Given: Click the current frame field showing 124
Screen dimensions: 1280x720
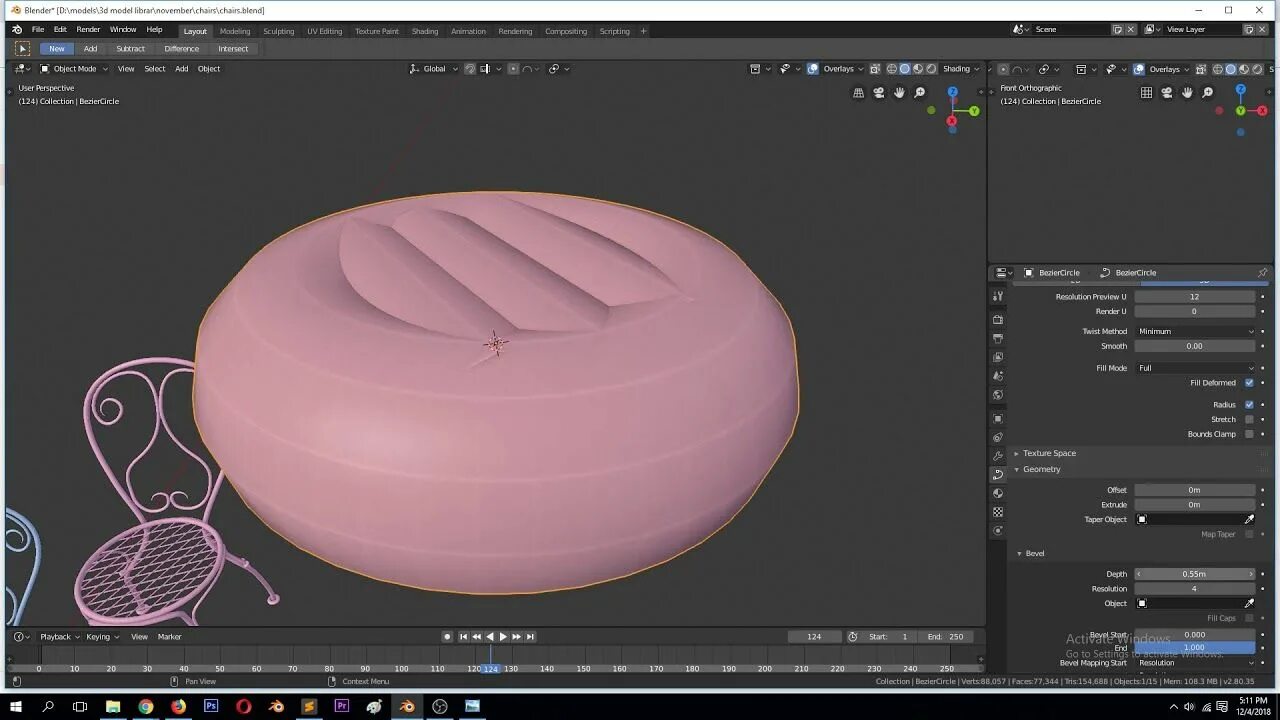Looking at the screenshot, I should 815,636.
